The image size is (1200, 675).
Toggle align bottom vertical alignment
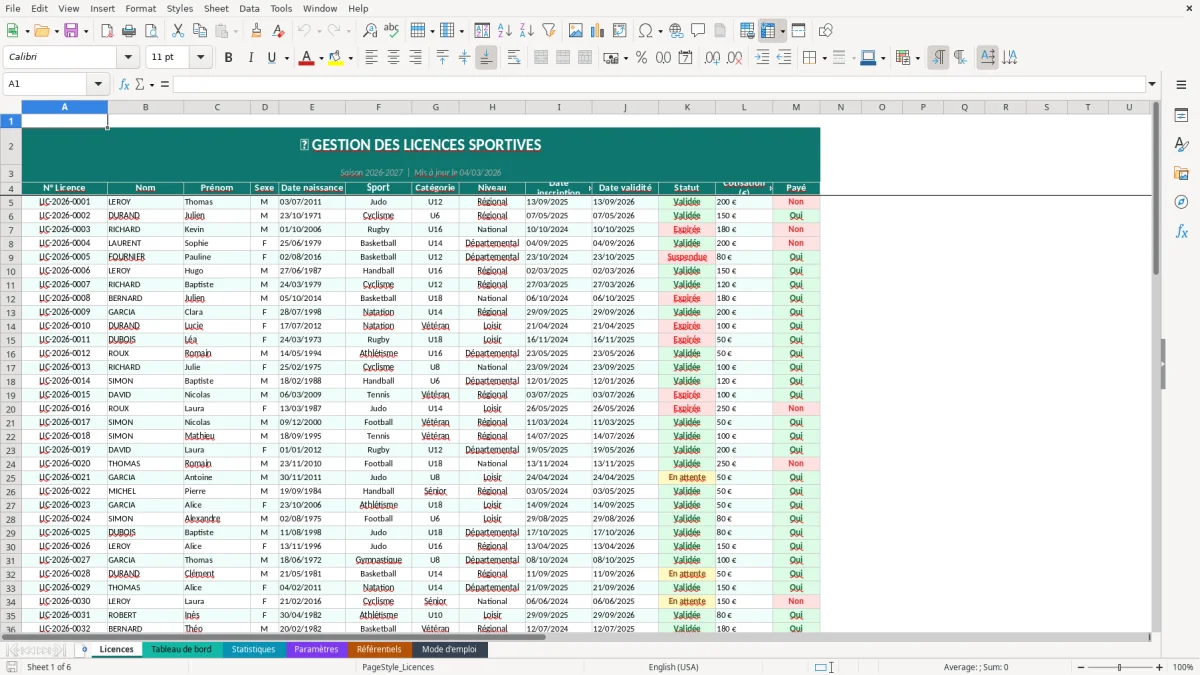pos(486,58)
